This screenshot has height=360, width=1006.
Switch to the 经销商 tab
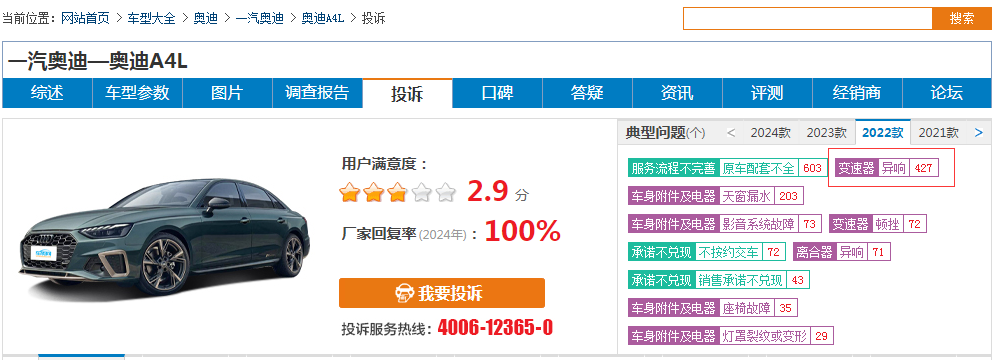tap(857, 93)
